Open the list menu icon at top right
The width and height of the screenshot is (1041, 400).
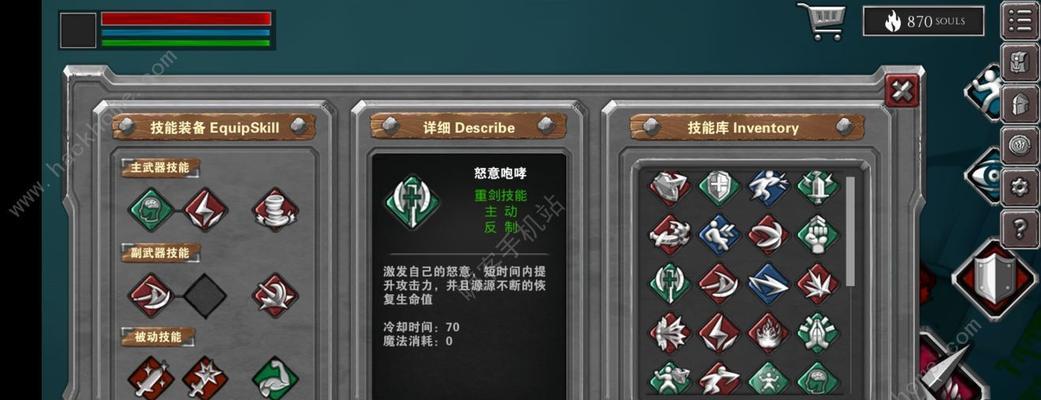1020,21
